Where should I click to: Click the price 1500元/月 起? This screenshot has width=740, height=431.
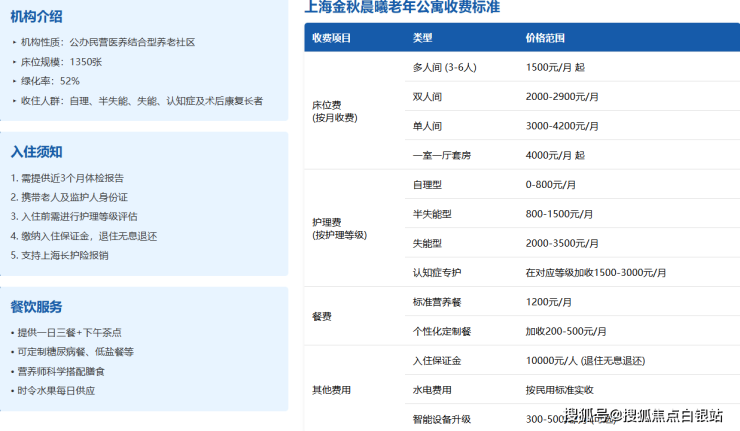(555, 68)
